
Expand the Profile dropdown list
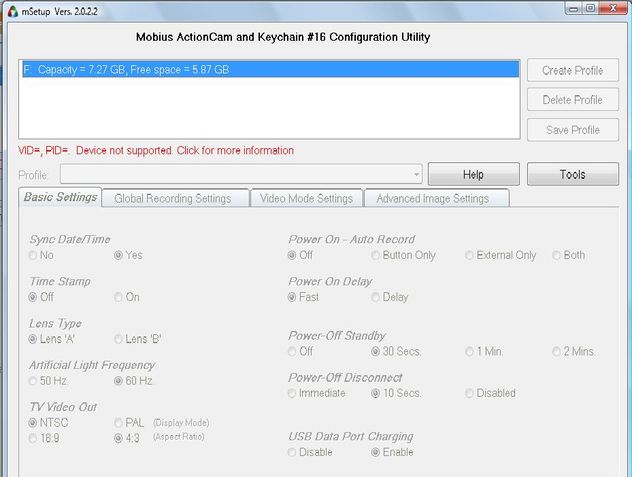click(416, 174)
